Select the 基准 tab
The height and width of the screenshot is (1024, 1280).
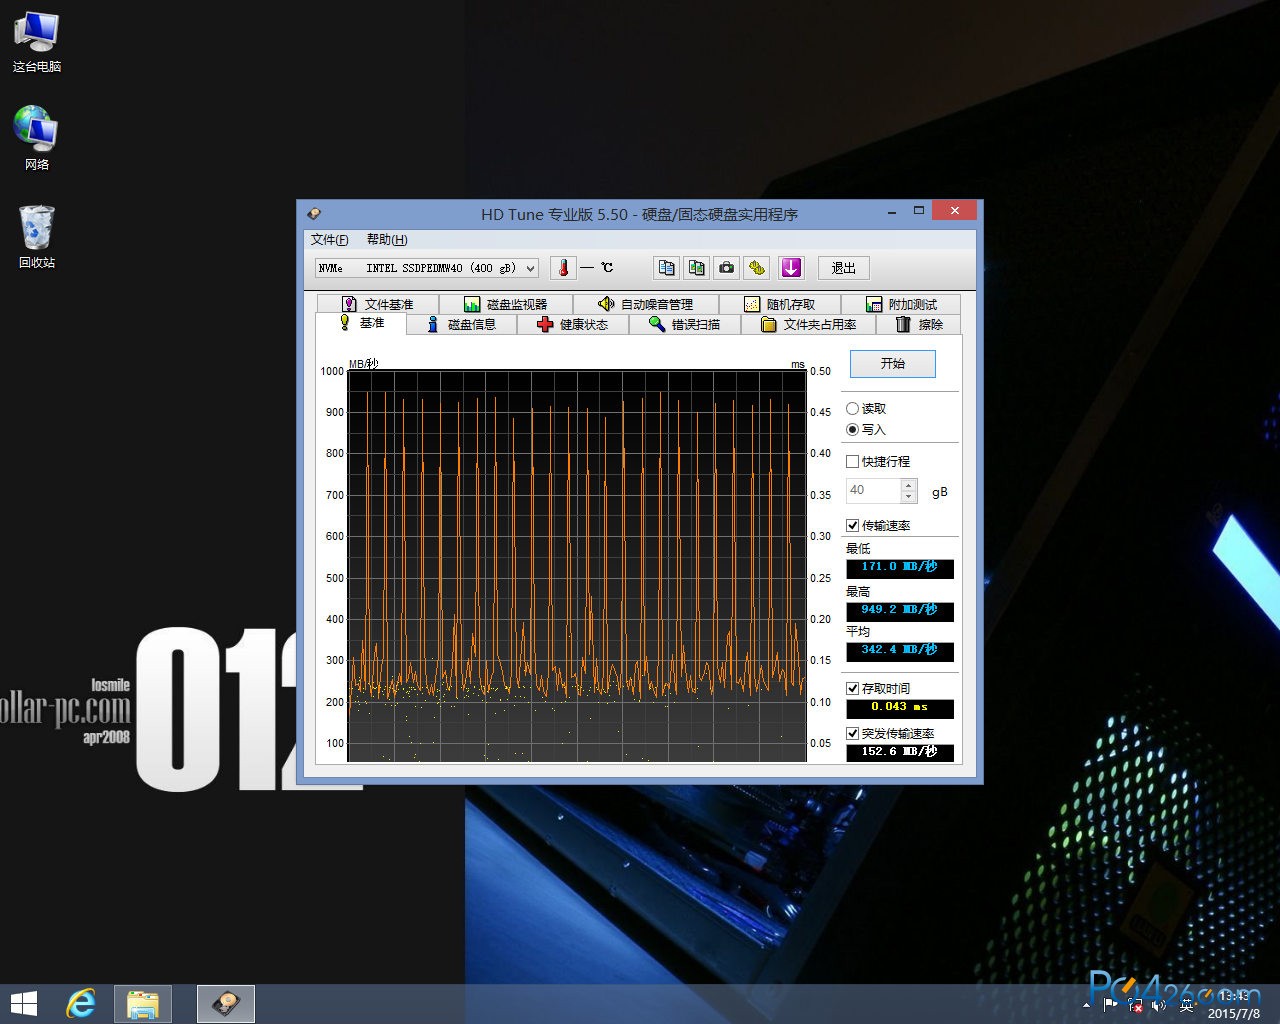[x=361, y=323]
